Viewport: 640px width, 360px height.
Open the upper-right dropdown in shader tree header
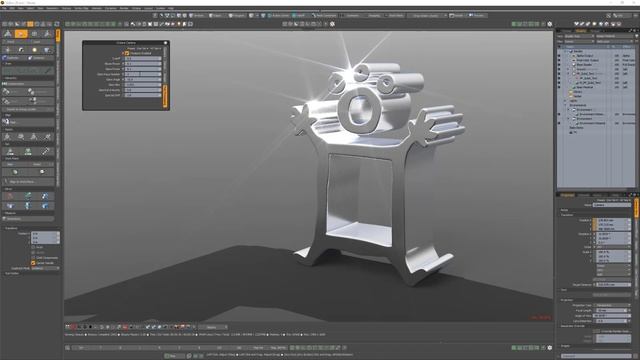[x=614, y=36]
